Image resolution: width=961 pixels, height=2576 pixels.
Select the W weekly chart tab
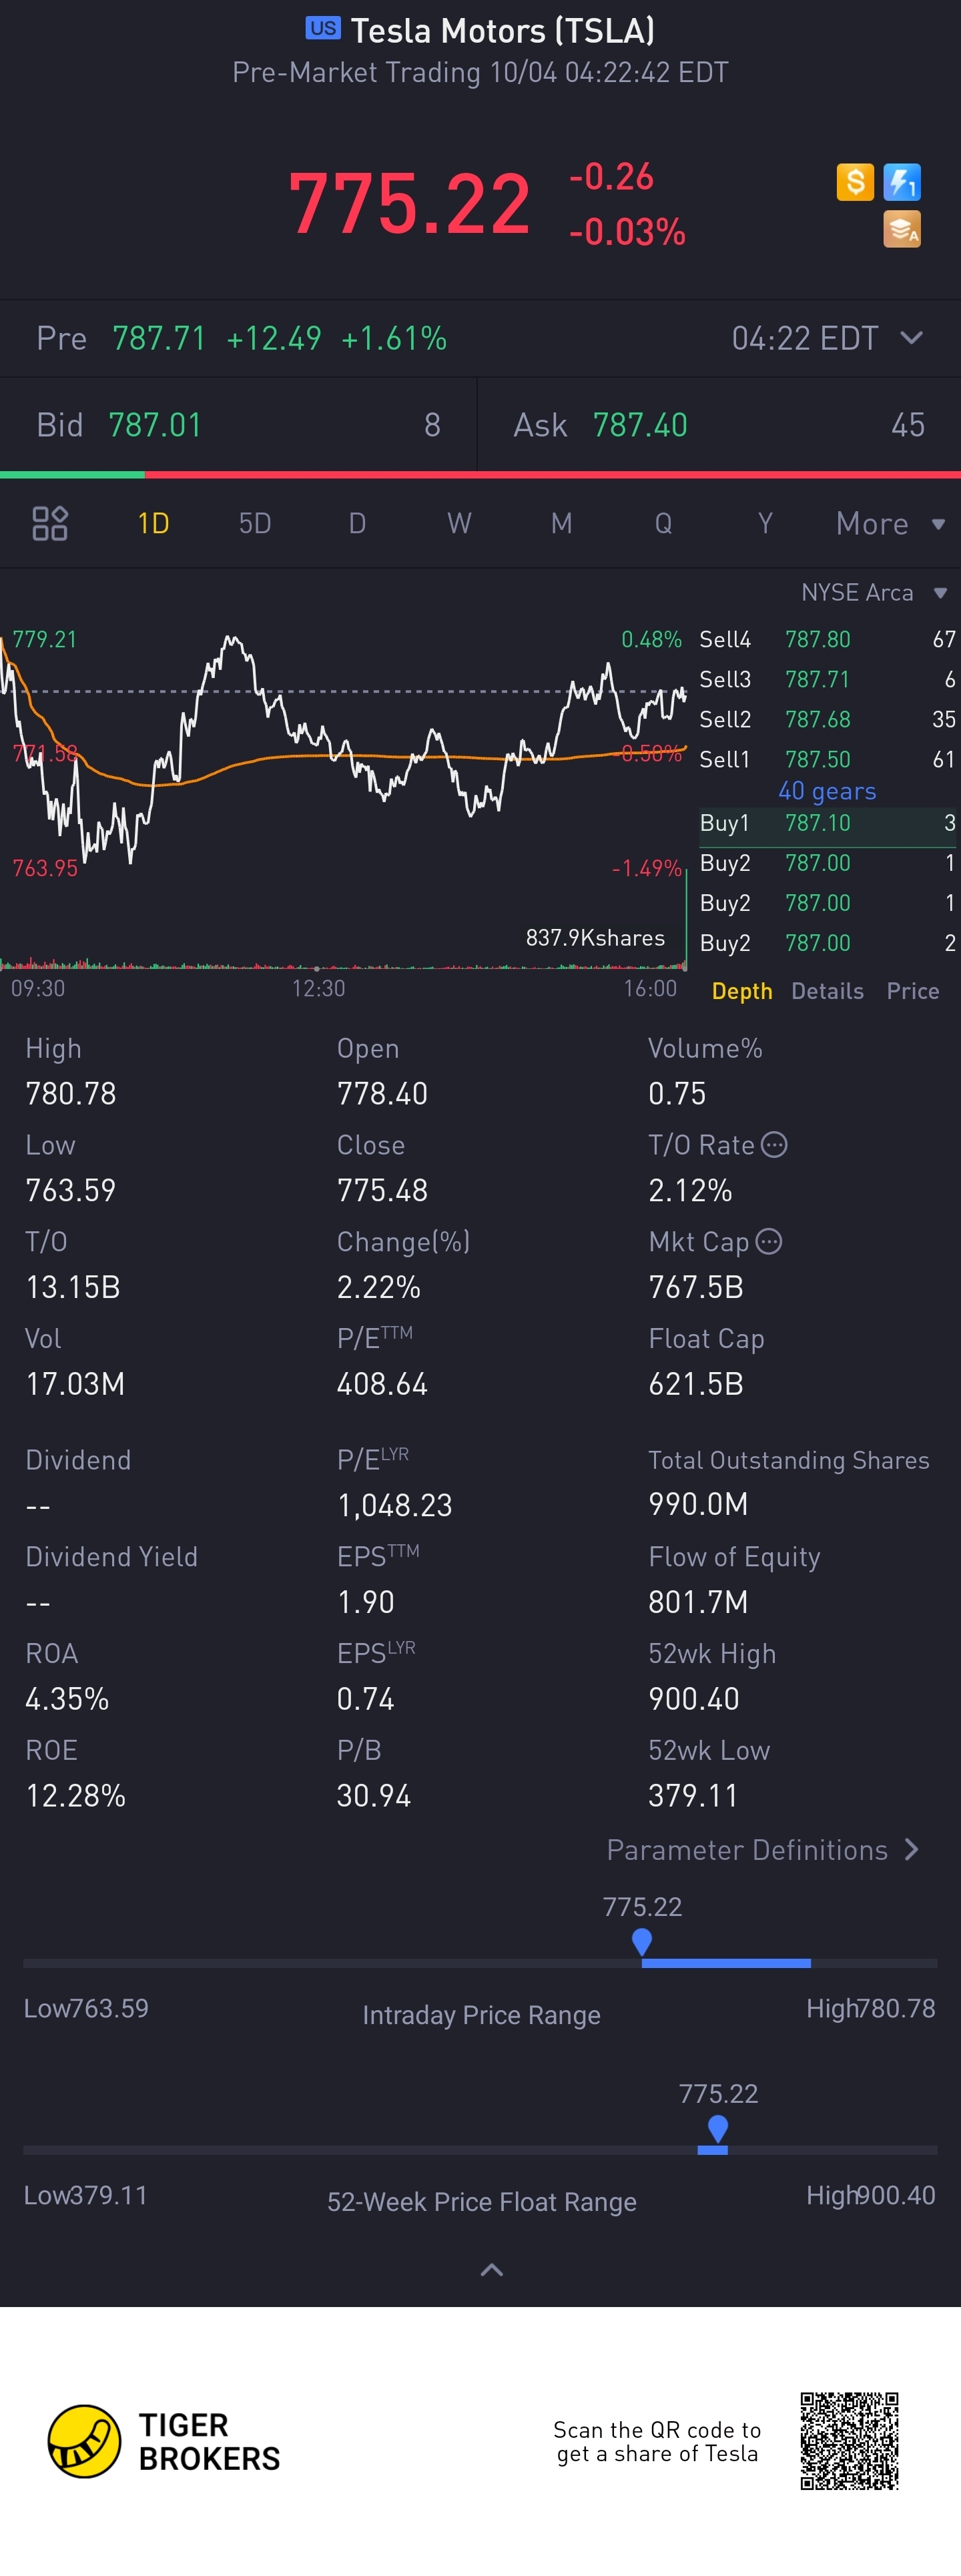(x=459, y=524)
